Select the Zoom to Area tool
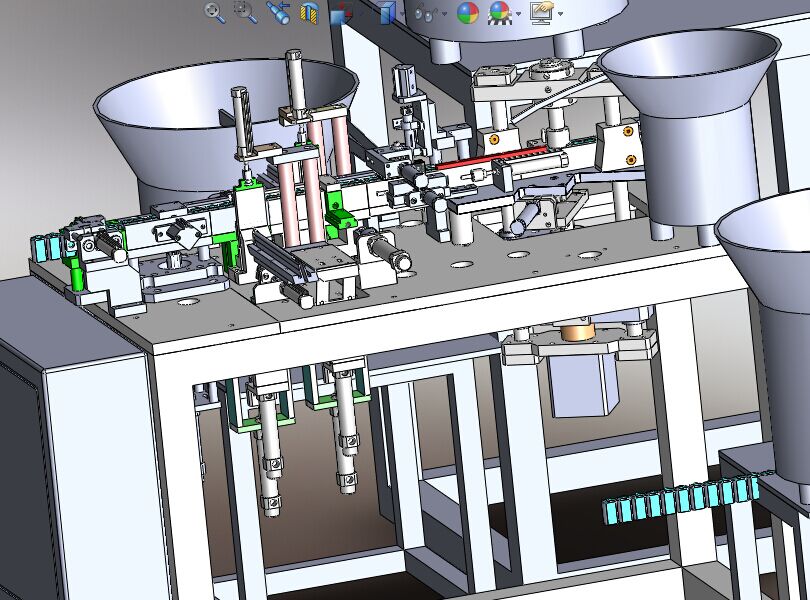 (245, 12)
